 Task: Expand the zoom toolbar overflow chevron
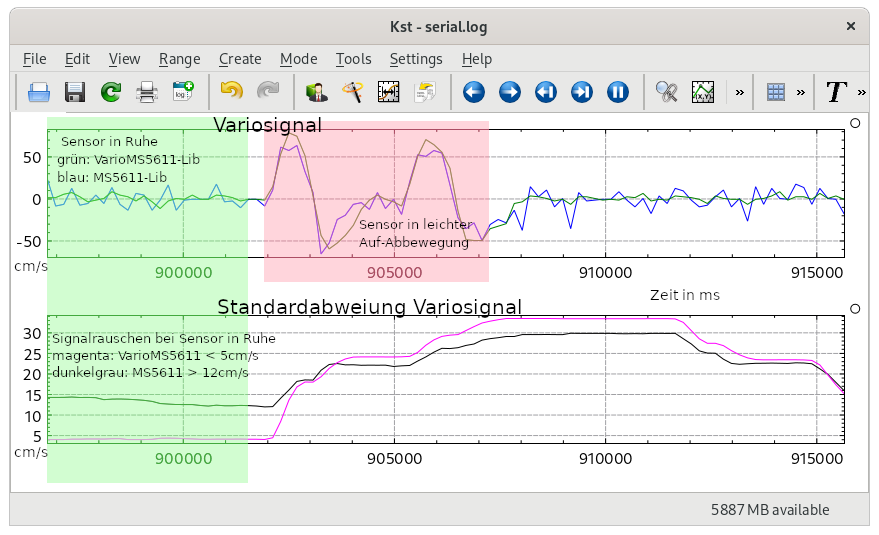click(x=739, y=93)
